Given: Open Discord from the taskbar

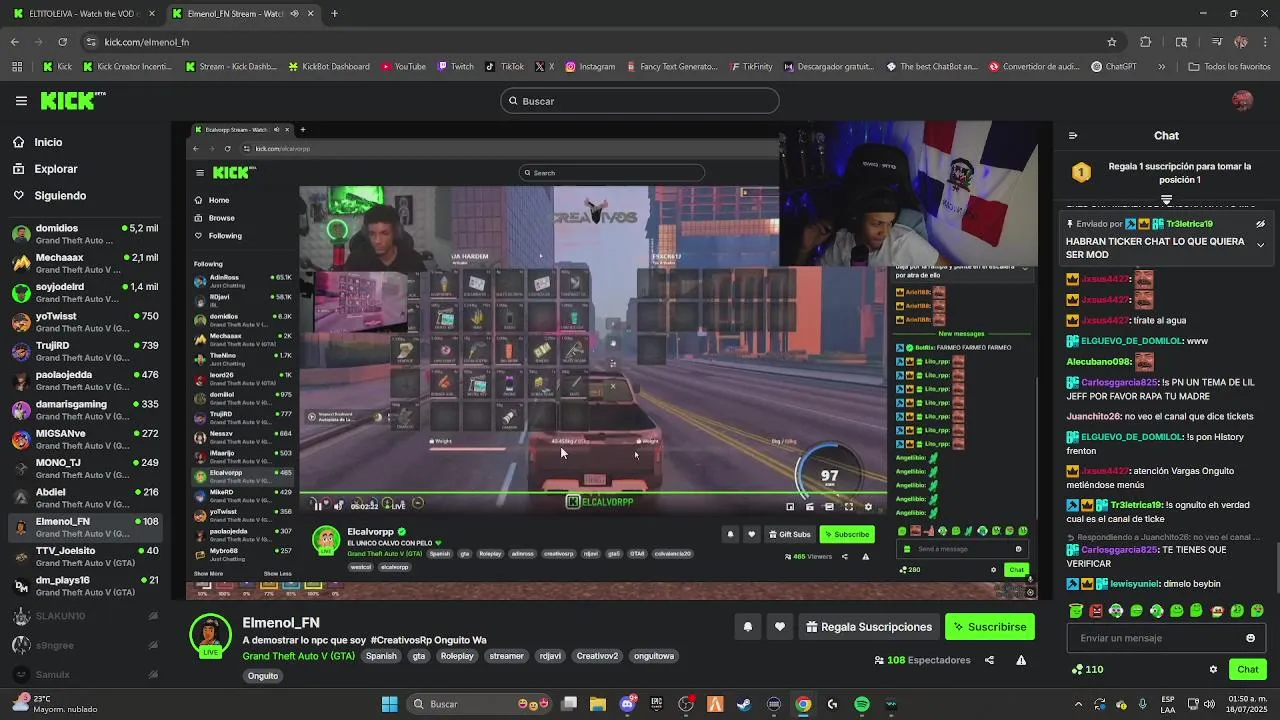Looking at the screenshot, I should pos(627,704).
